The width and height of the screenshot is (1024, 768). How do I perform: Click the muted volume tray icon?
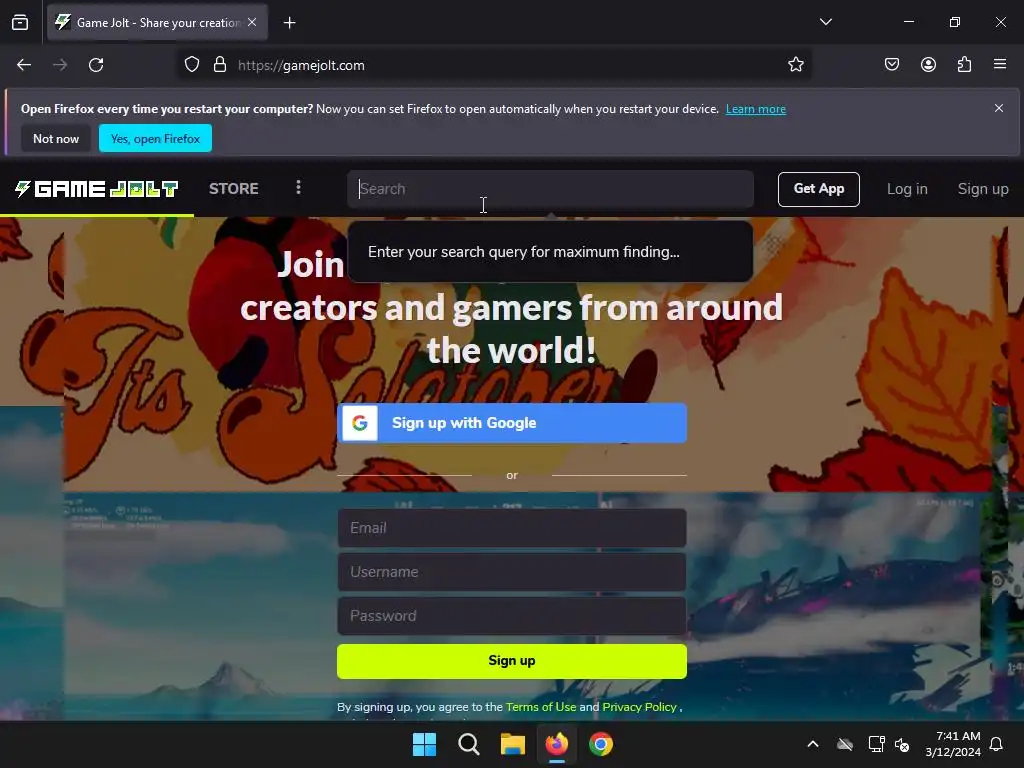(x=902, y=744)
